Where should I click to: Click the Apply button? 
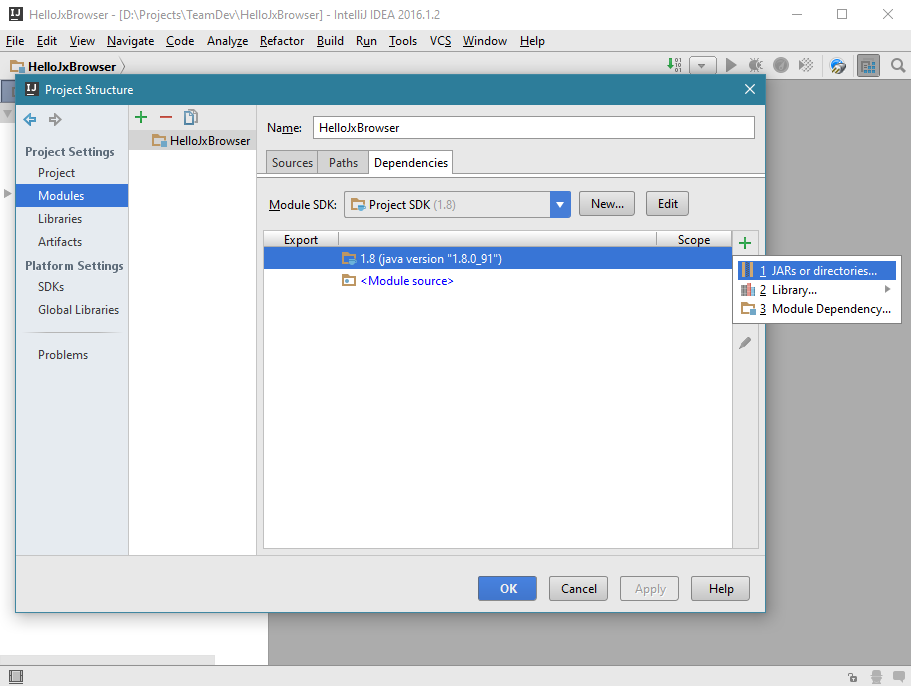[650, 589]
